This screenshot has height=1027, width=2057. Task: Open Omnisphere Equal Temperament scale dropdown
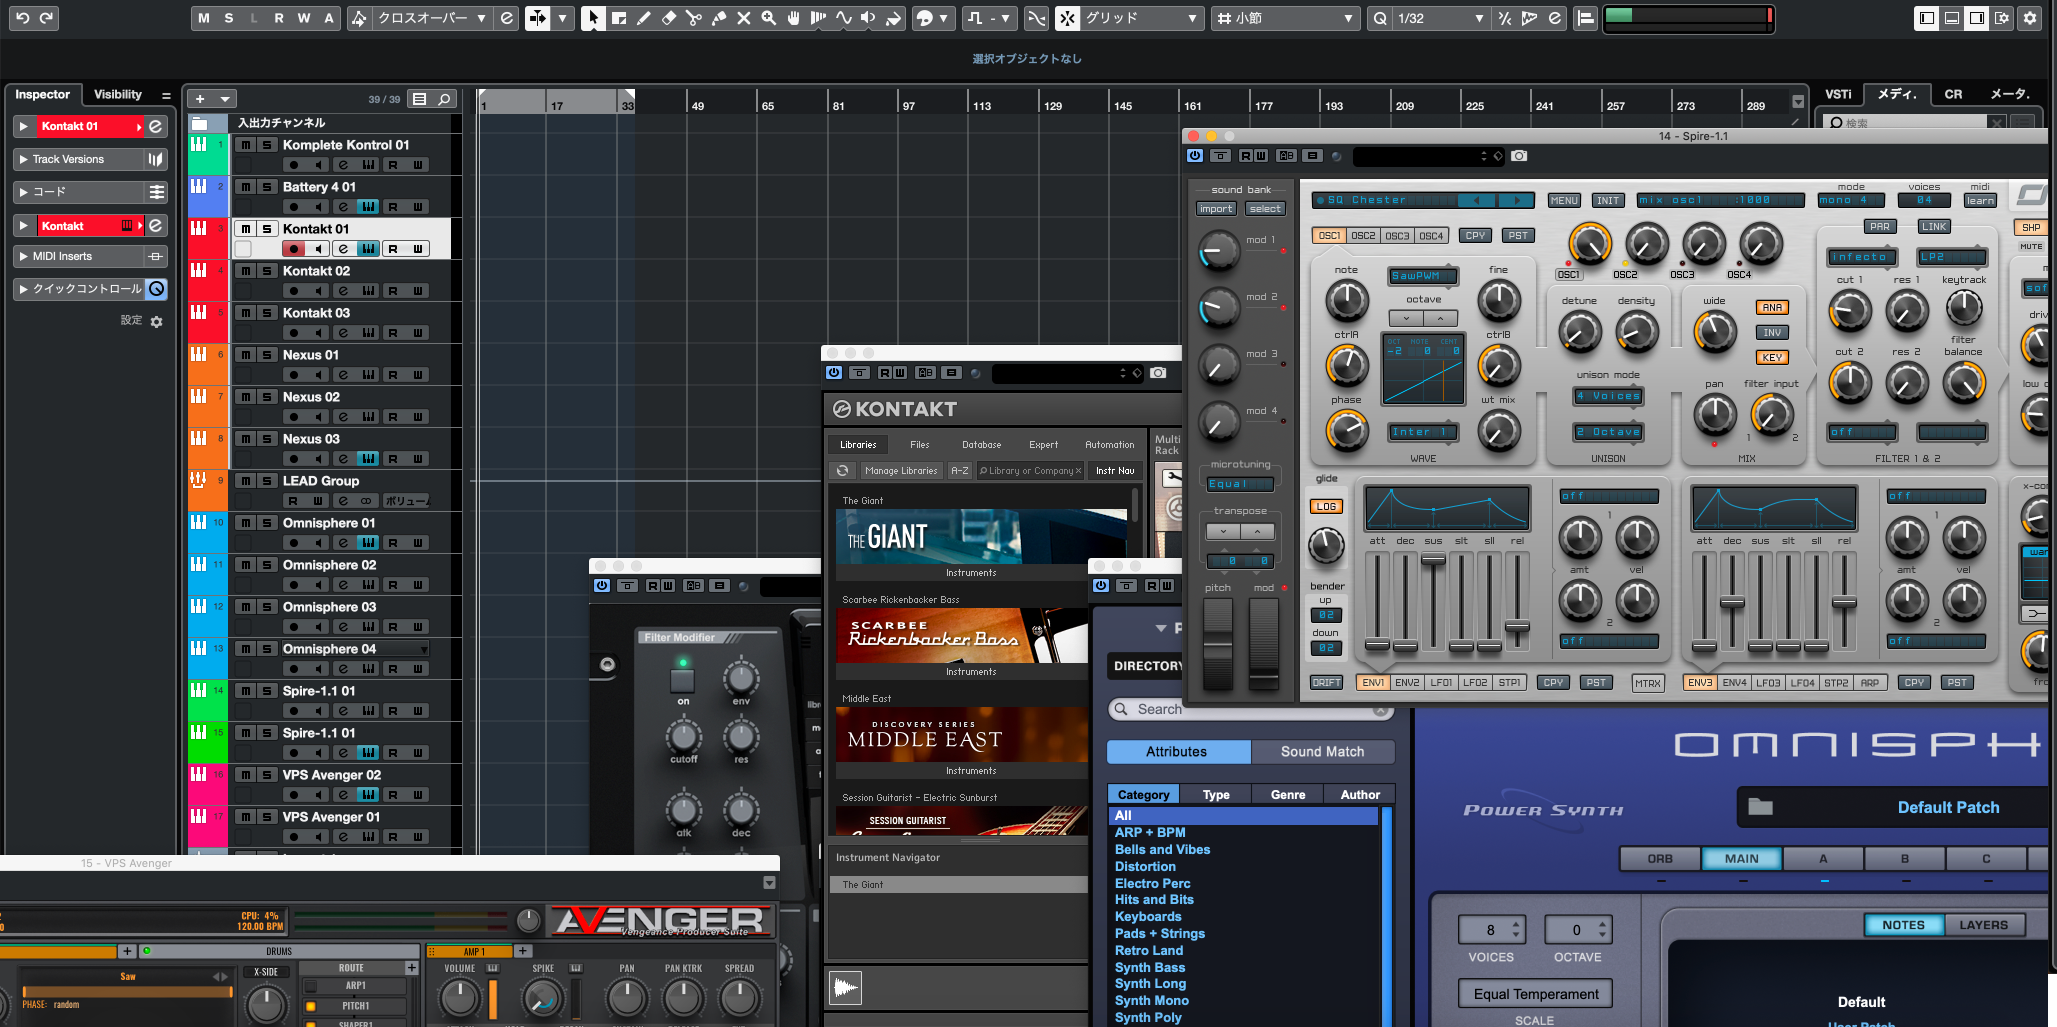point(1536,994)
